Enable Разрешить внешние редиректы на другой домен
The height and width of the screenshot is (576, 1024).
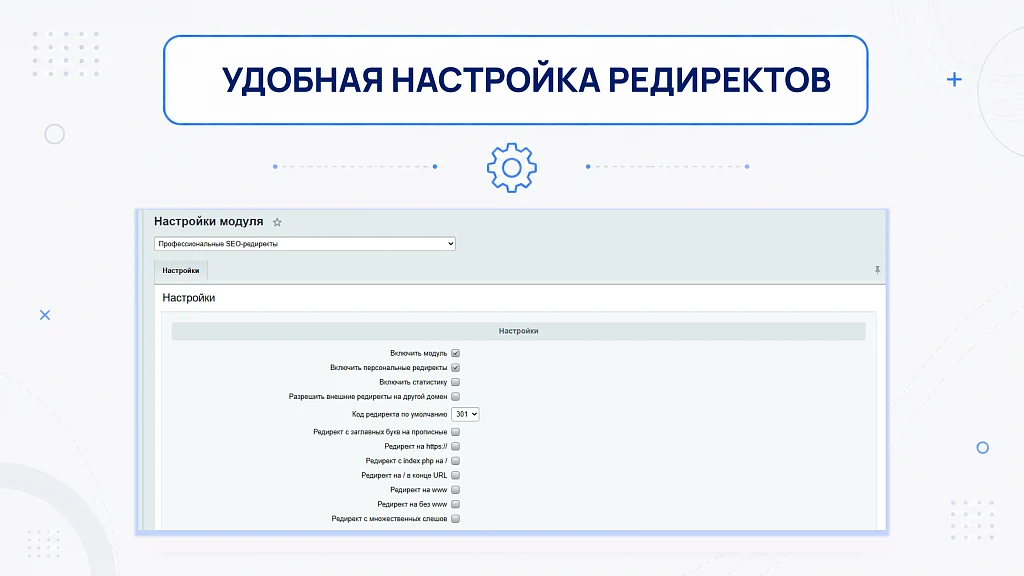[455, 396]
